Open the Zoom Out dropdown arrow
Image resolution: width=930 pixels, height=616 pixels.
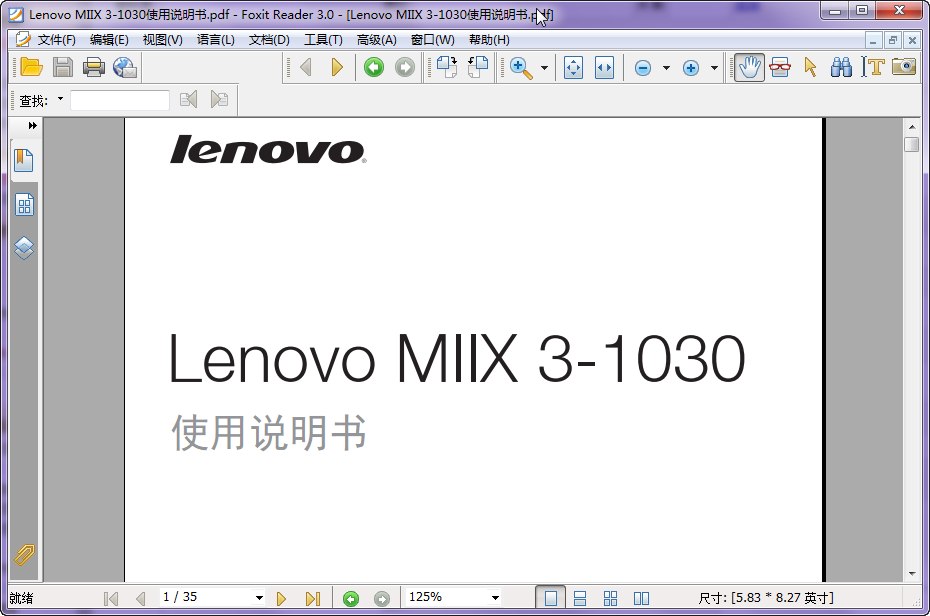pyautogui.click(x=666, y=68)
